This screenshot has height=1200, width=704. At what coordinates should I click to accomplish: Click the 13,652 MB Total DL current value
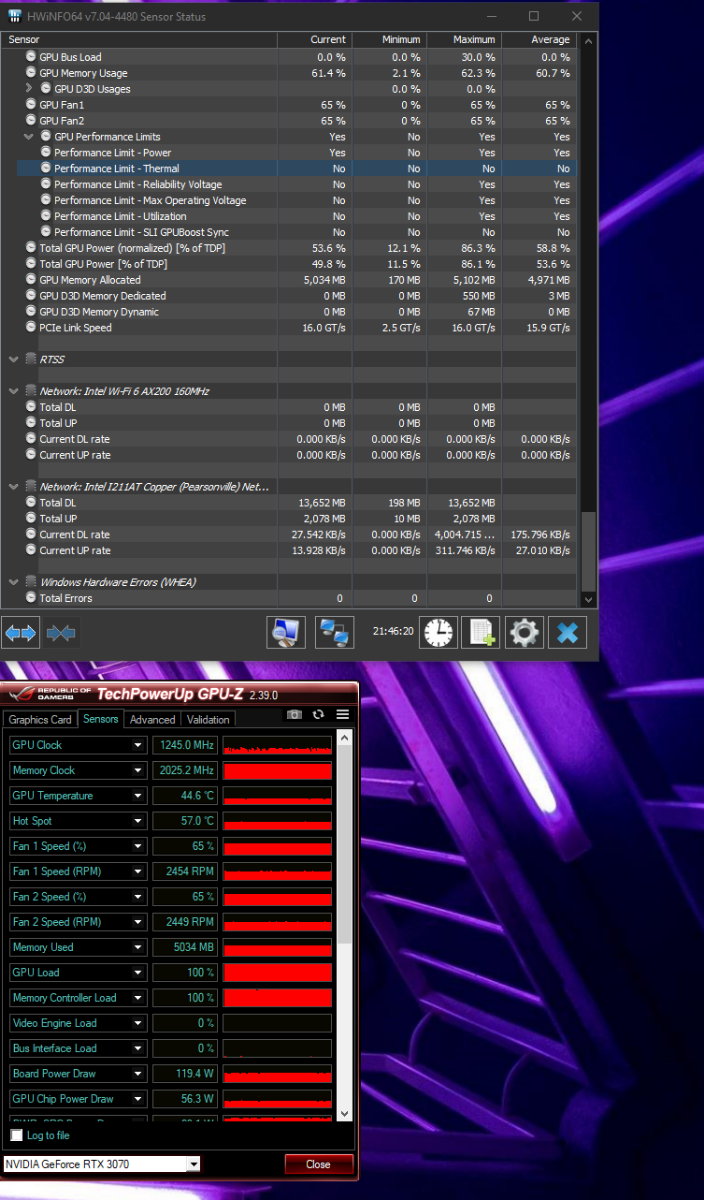click(320, 503)
